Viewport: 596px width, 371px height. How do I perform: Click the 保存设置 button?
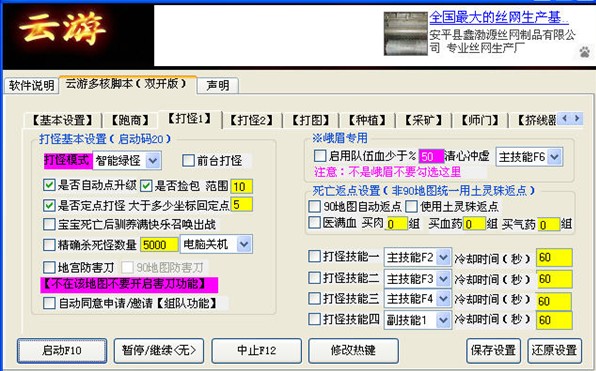tap(493, 350)
